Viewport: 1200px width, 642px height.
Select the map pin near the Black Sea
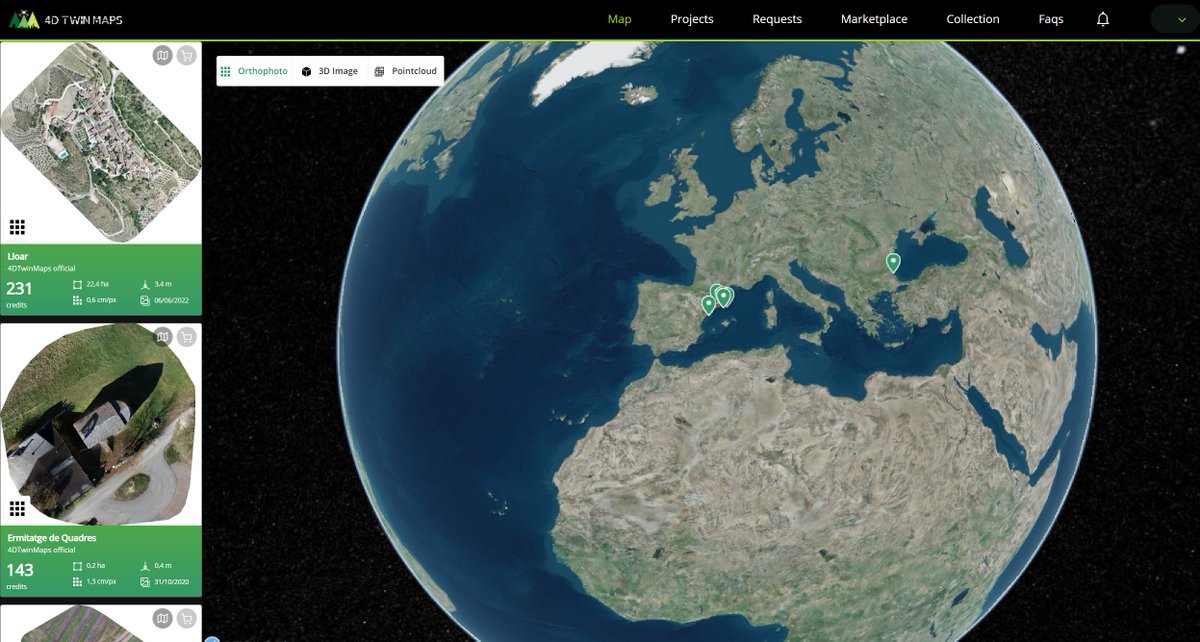893,263
